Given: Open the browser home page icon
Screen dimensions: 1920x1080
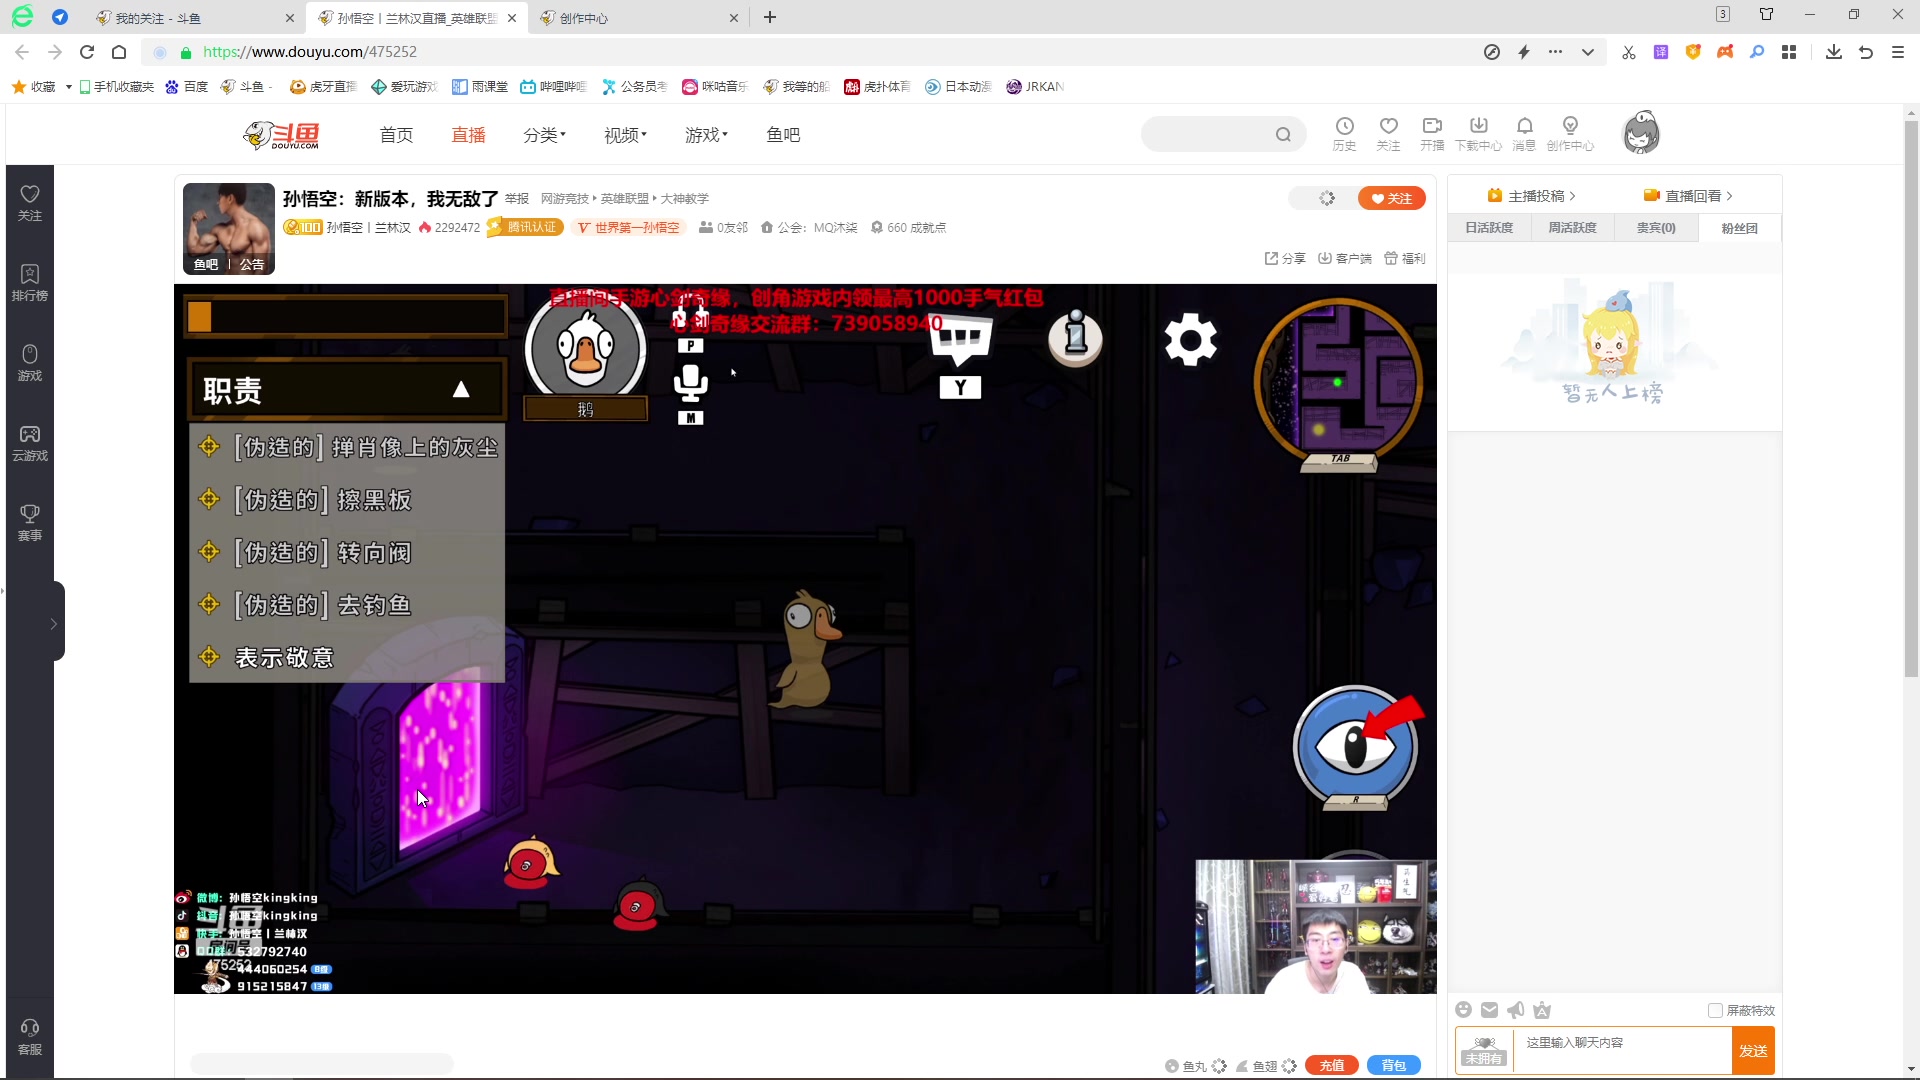Looking at the screenshot, I should tap(119, 52).
